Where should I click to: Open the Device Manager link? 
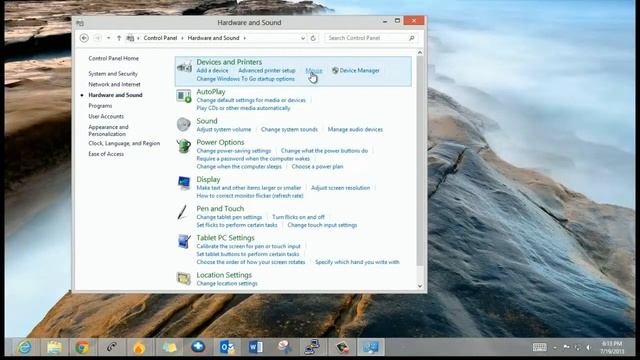click(360, 70)
